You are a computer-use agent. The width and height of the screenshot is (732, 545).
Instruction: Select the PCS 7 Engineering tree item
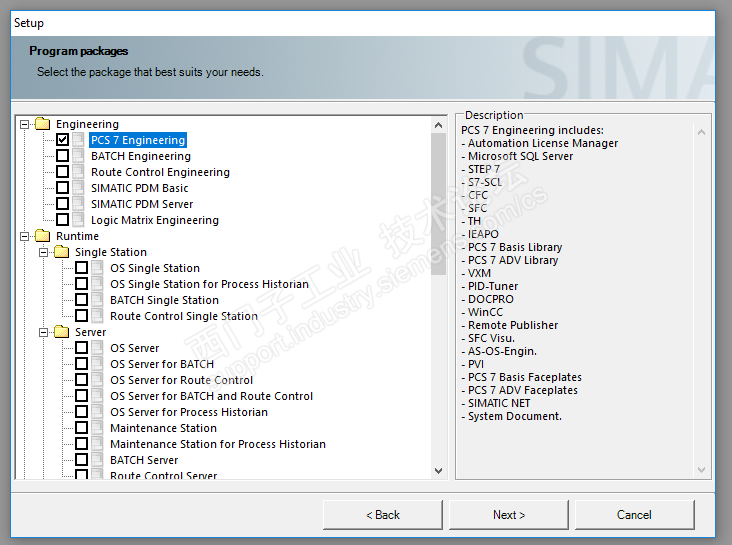(138, 140)
